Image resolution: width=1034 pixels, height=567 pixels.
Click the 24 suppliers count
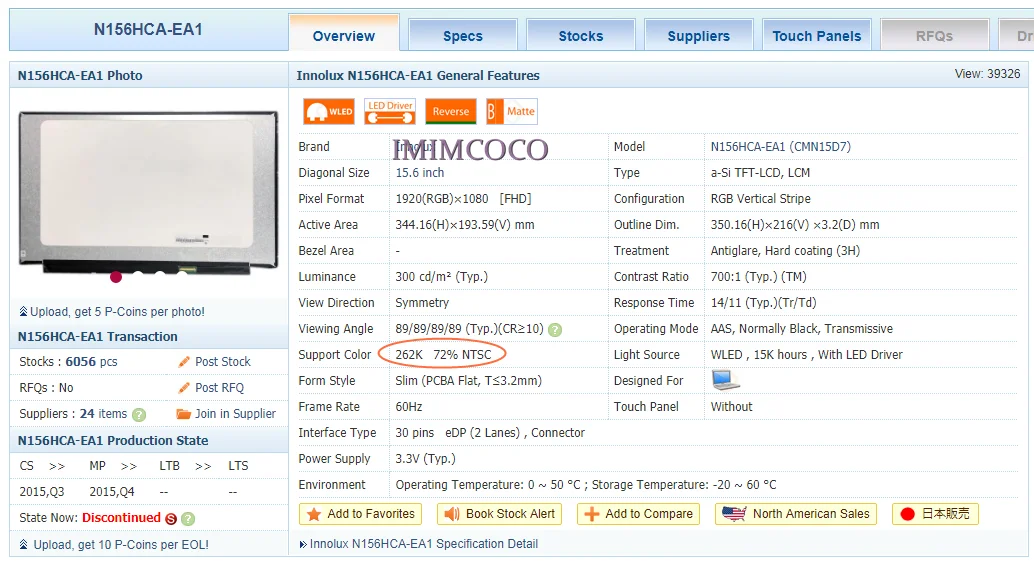[87, 414]
